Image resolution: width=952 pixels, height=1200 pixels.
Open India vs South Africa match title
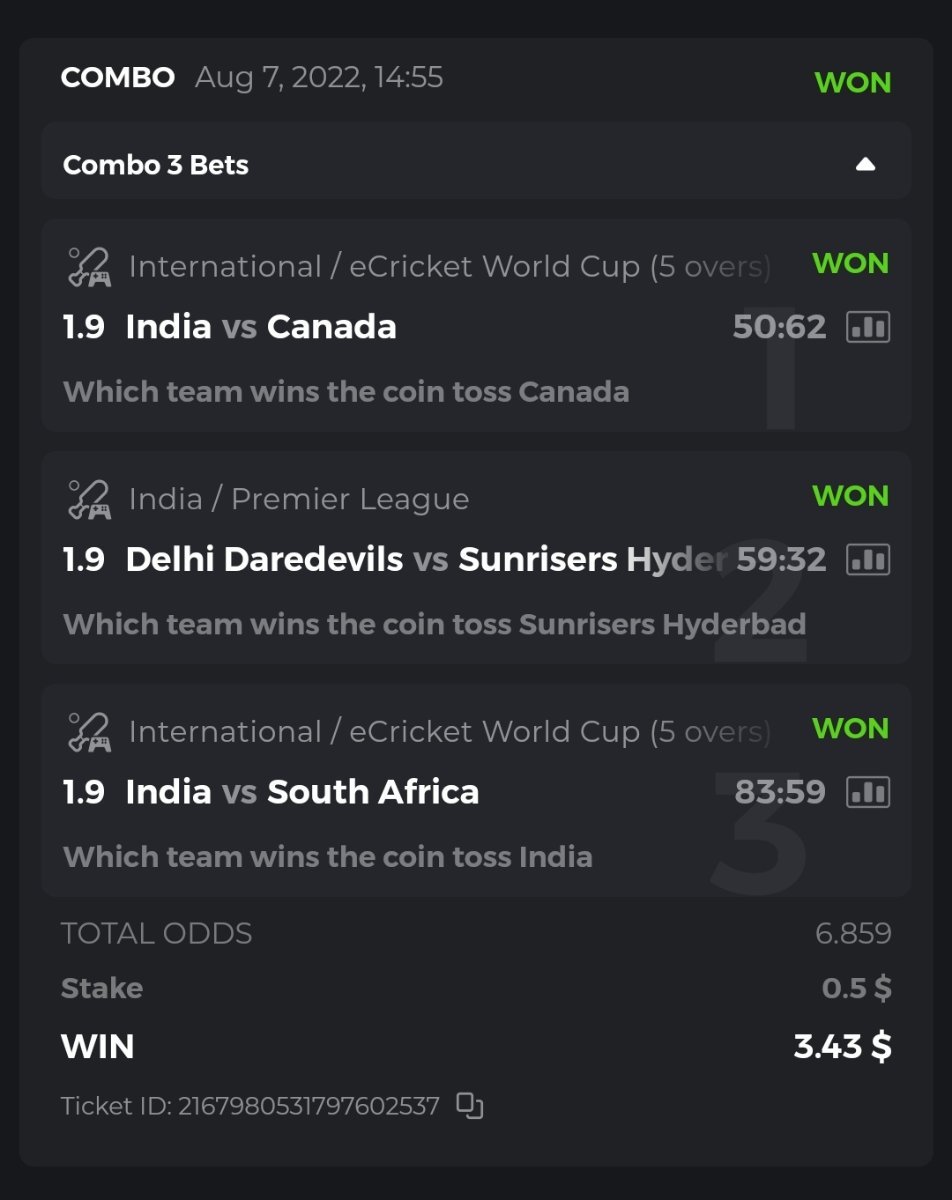coord(302,792)
